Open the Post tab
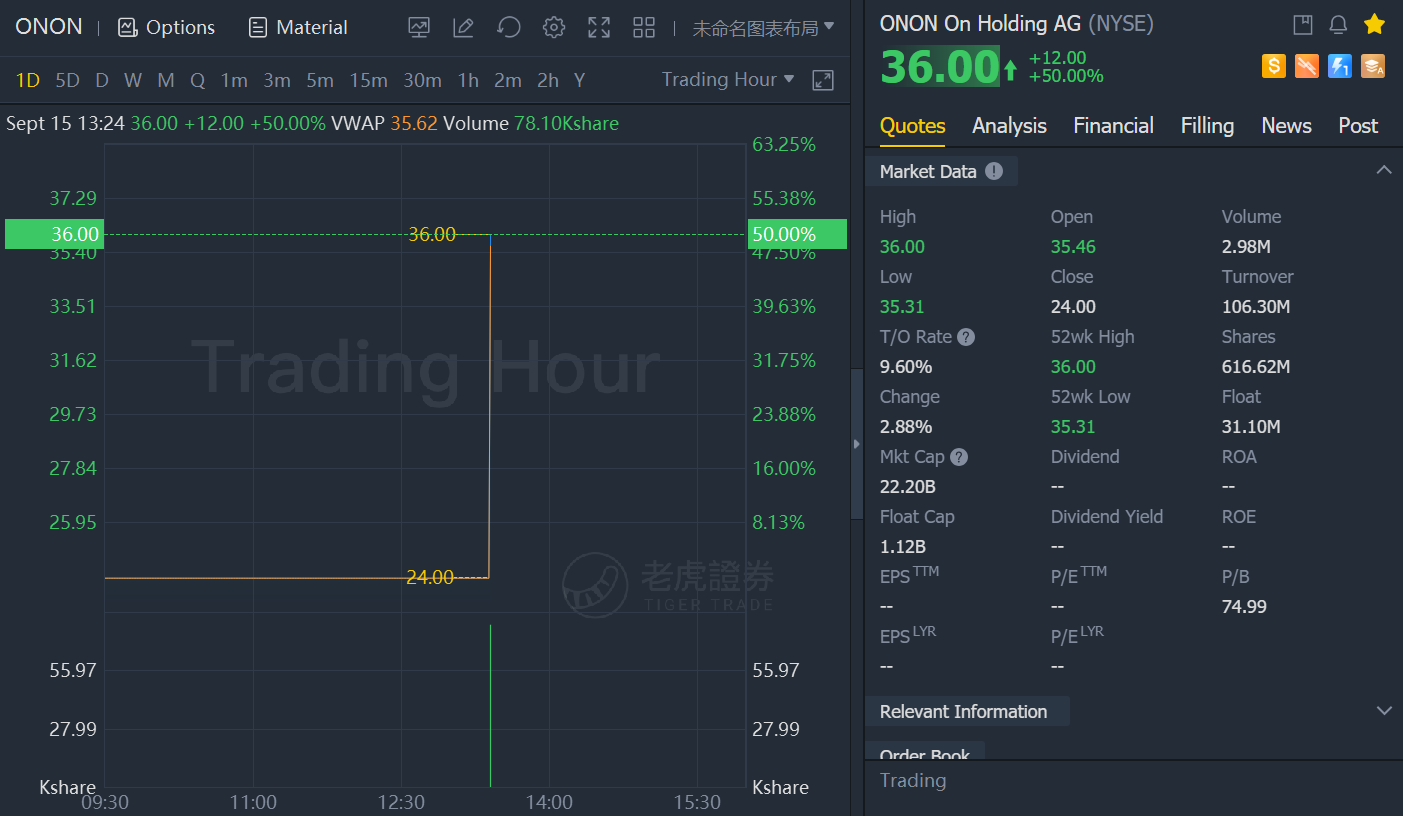This screenshot has height=816, width=1403. click(1359, 126)
